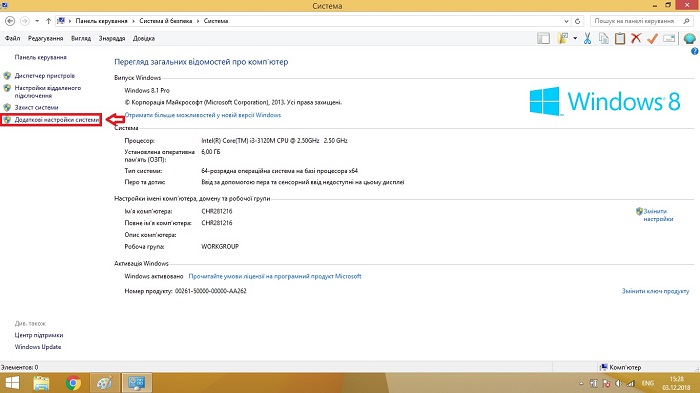This screenshot has height=393, width=700.
Task: Click the Paste clipboard icon
Action: (x=620, y=38)
